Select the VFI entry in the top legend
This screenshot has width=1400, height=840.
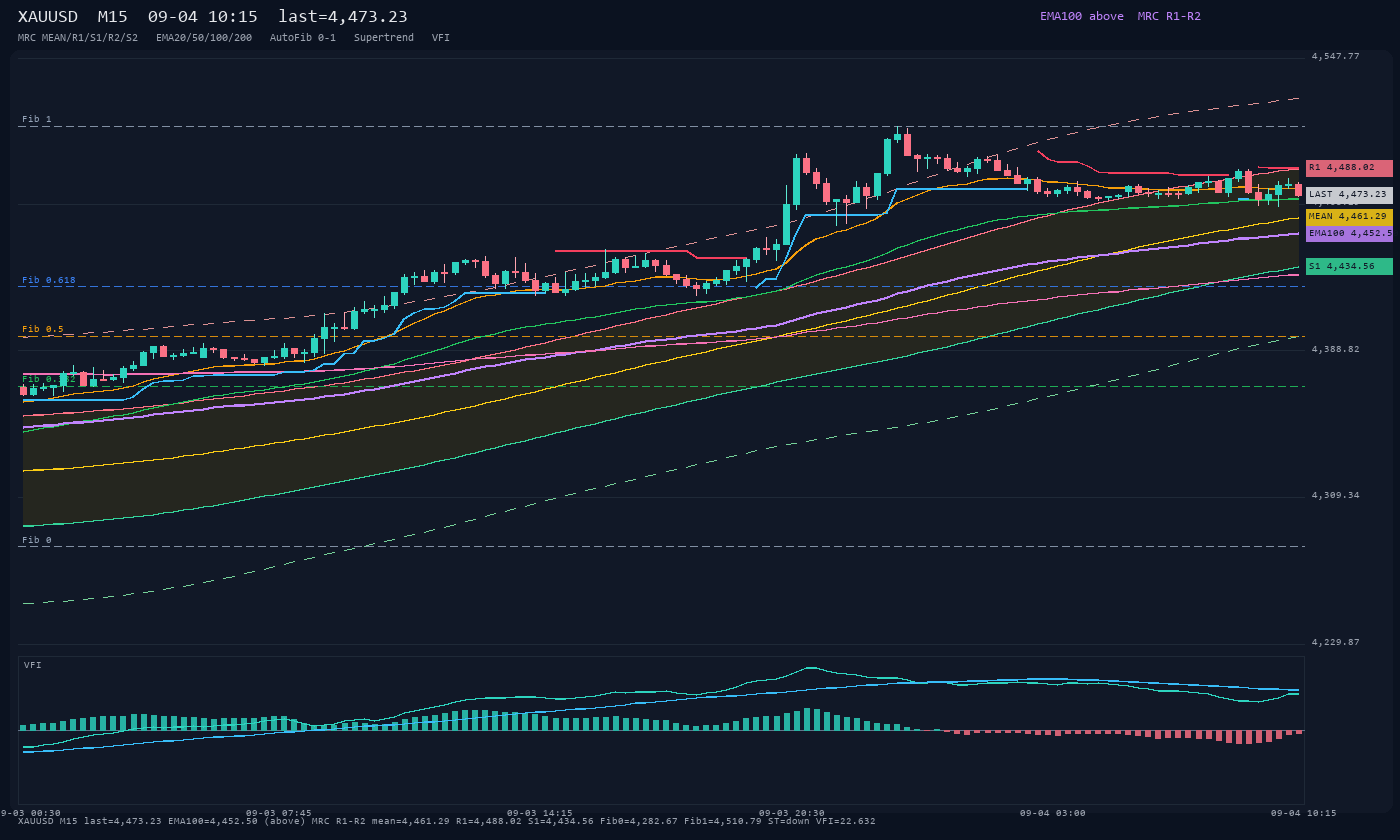[x=441, y=38]
